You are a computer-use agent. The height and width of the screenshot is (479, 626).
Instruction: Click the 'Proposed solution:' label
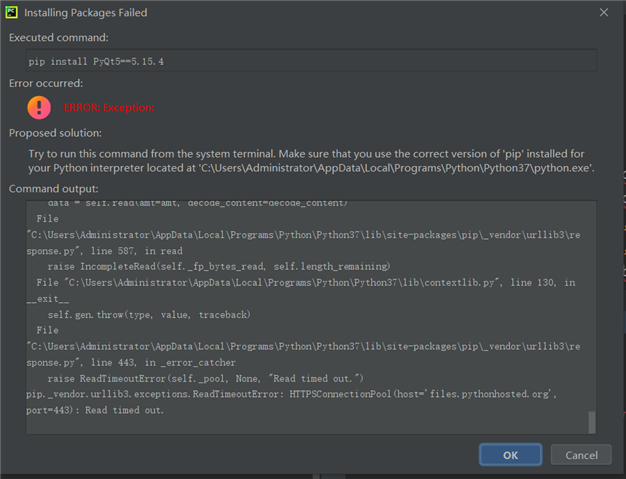tap(56, 133)
